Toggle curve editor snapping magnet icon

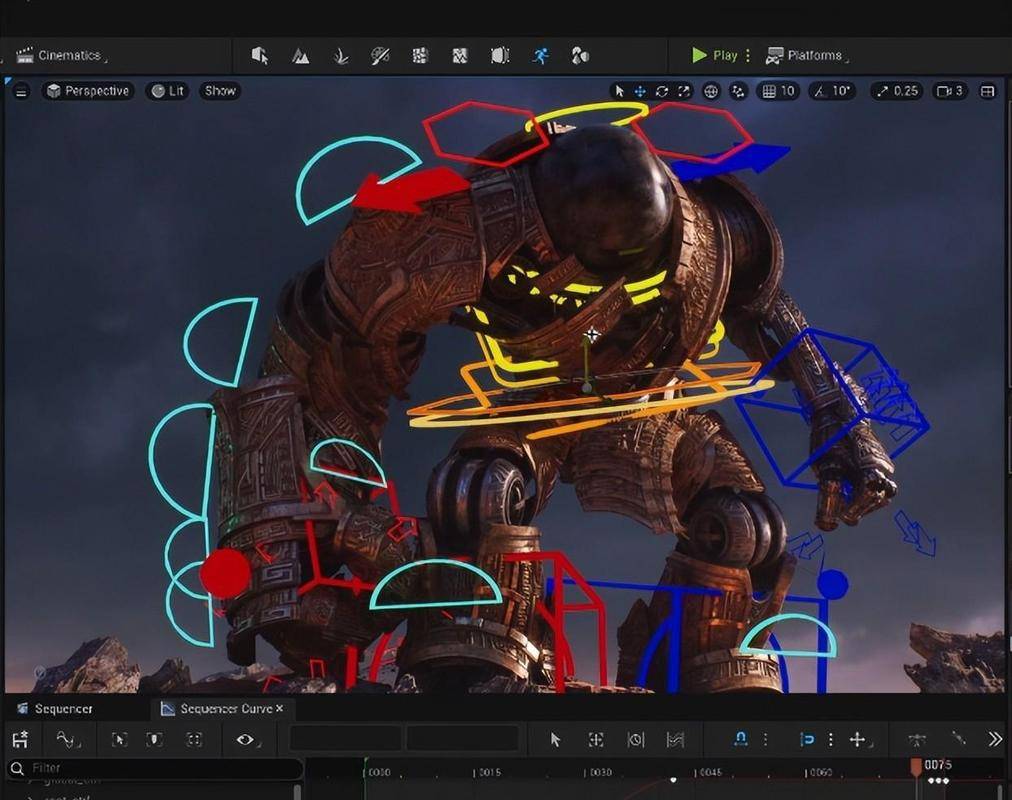click(741, 739)
